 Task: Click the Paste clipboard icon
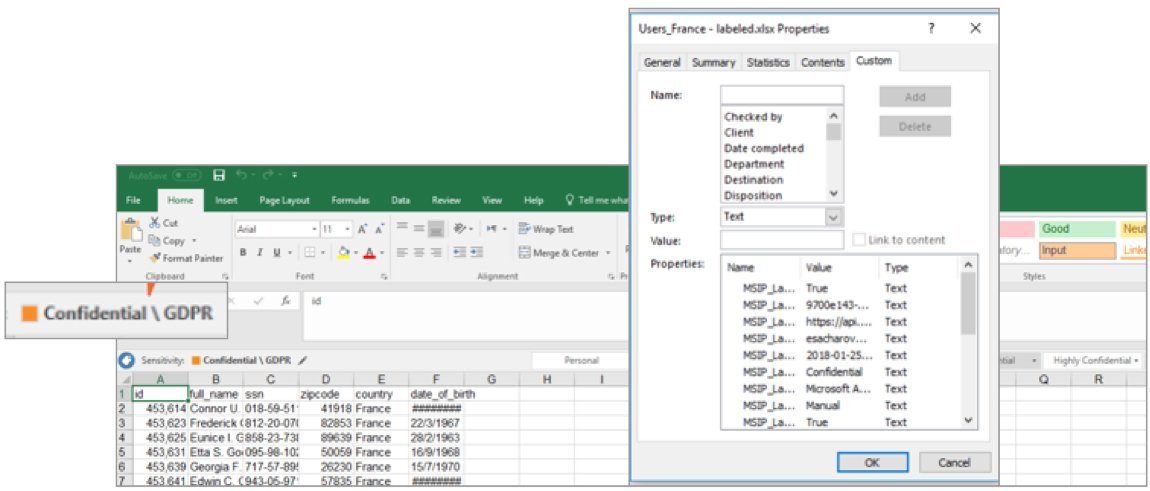(x=130, y=232)
